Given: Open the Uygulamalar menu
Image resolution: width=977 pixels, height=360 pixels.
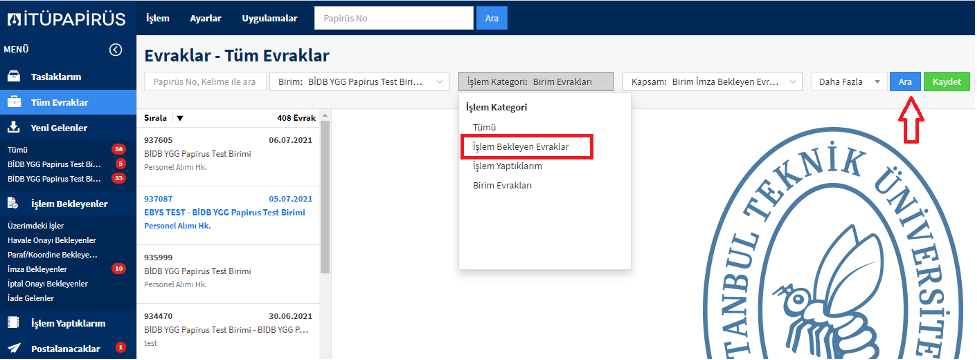Looking at the screenshot, I should tap(270, 18).
